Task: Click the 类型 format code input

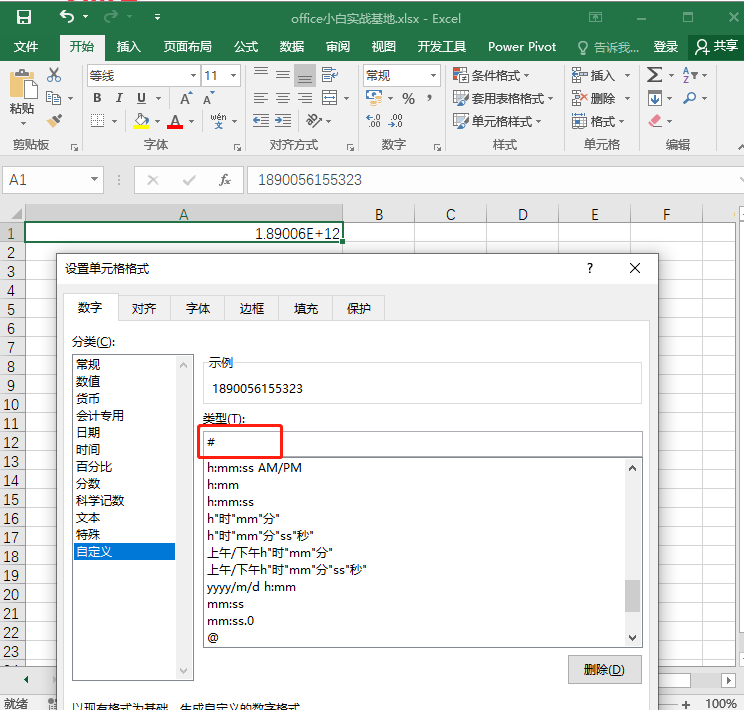Action: tap(423, 443)
